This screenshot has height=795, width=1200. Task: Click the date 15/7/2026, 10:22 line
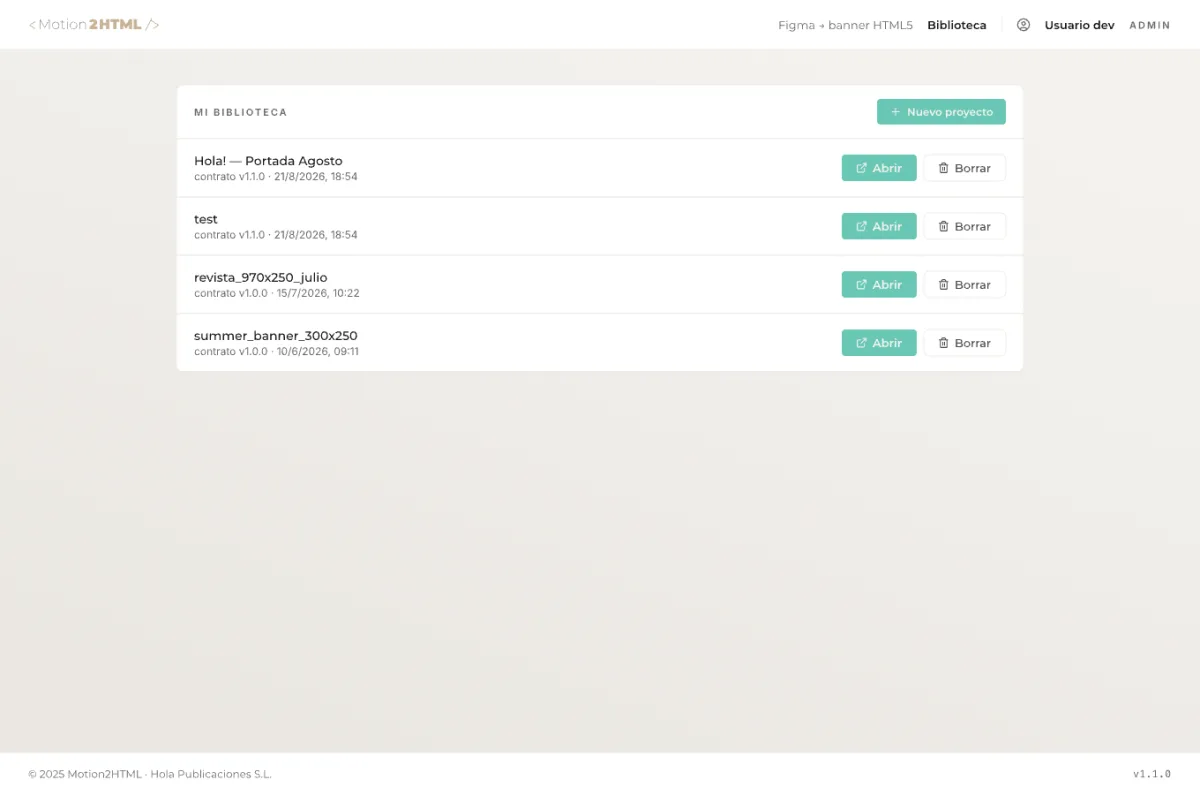coord(277,293)
